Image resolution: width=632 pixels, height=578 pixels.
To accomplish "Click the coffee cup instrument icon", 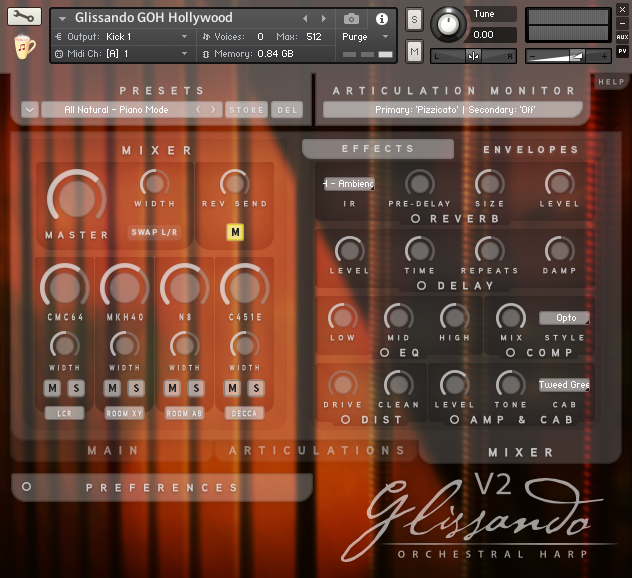I will 25,47.
